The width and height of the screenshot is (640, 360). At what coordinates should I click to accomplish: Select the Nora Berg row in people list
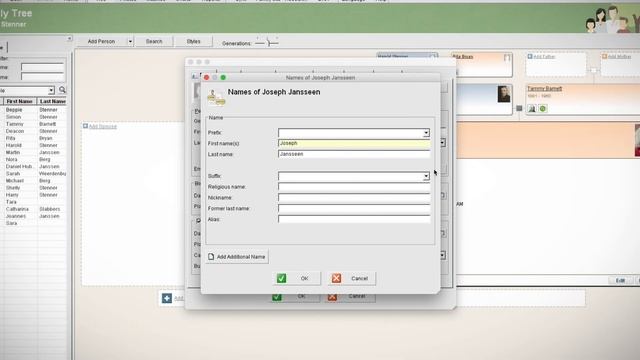tap(33, 160)
